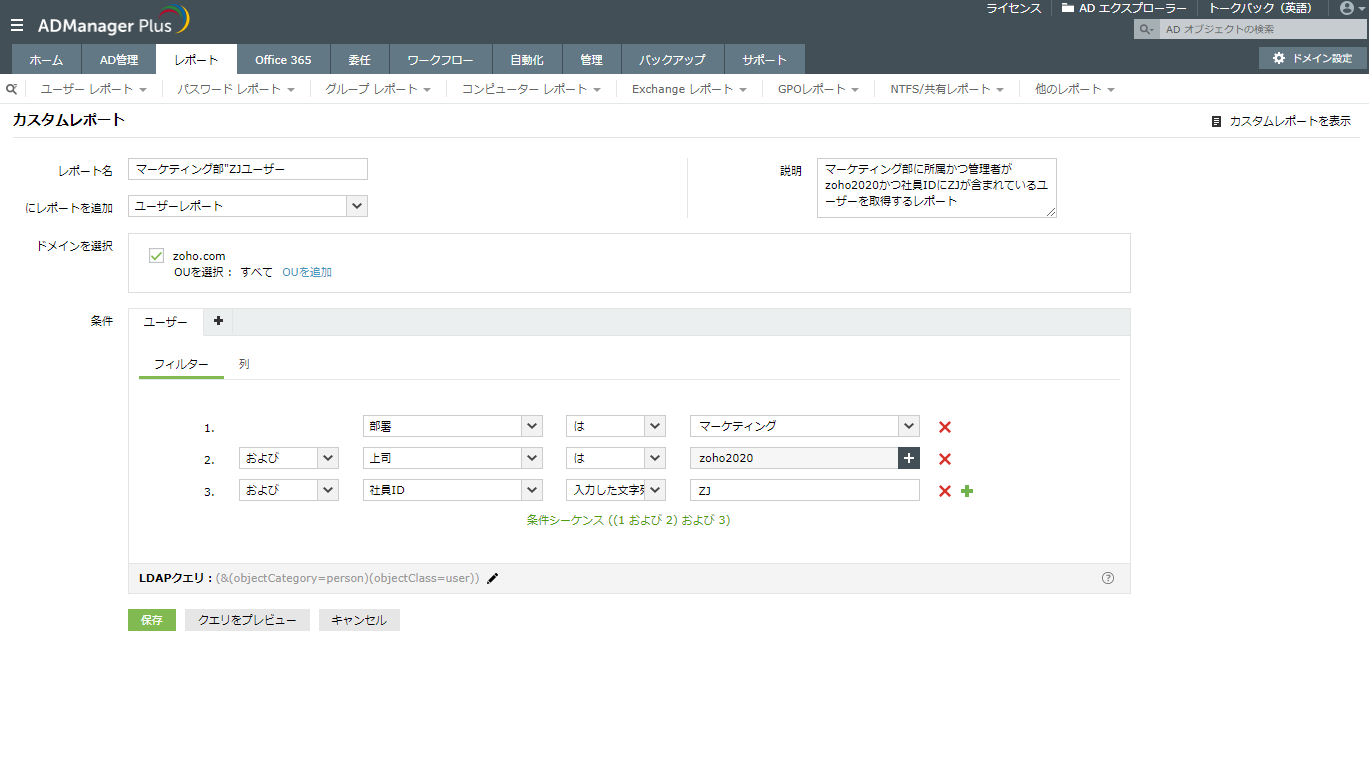
Task: Switch to the 管理 tab
Action: tap(592, 59)
